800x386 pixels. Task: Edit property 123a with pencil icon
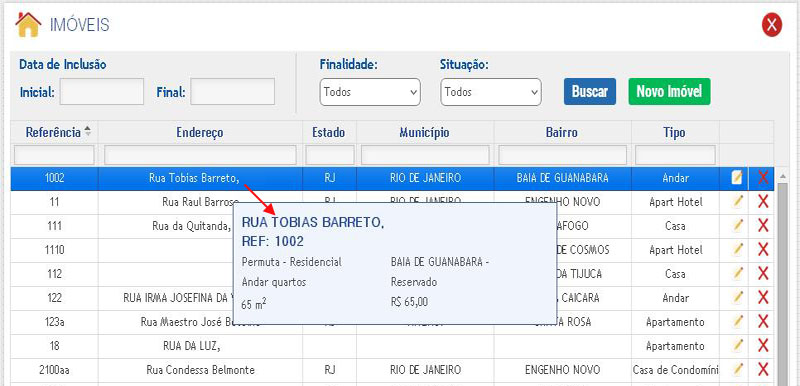tap(737, 322)
